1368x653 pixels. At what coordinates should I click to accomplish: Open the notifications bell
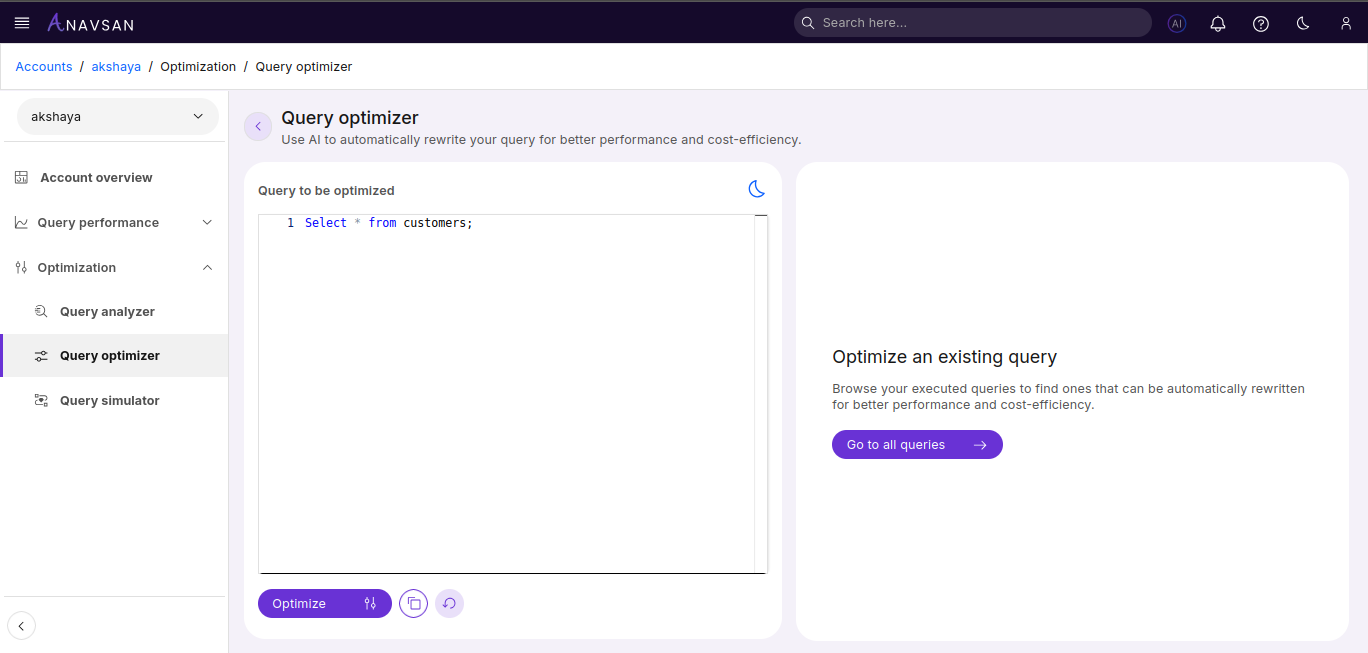click(1218, 22)
